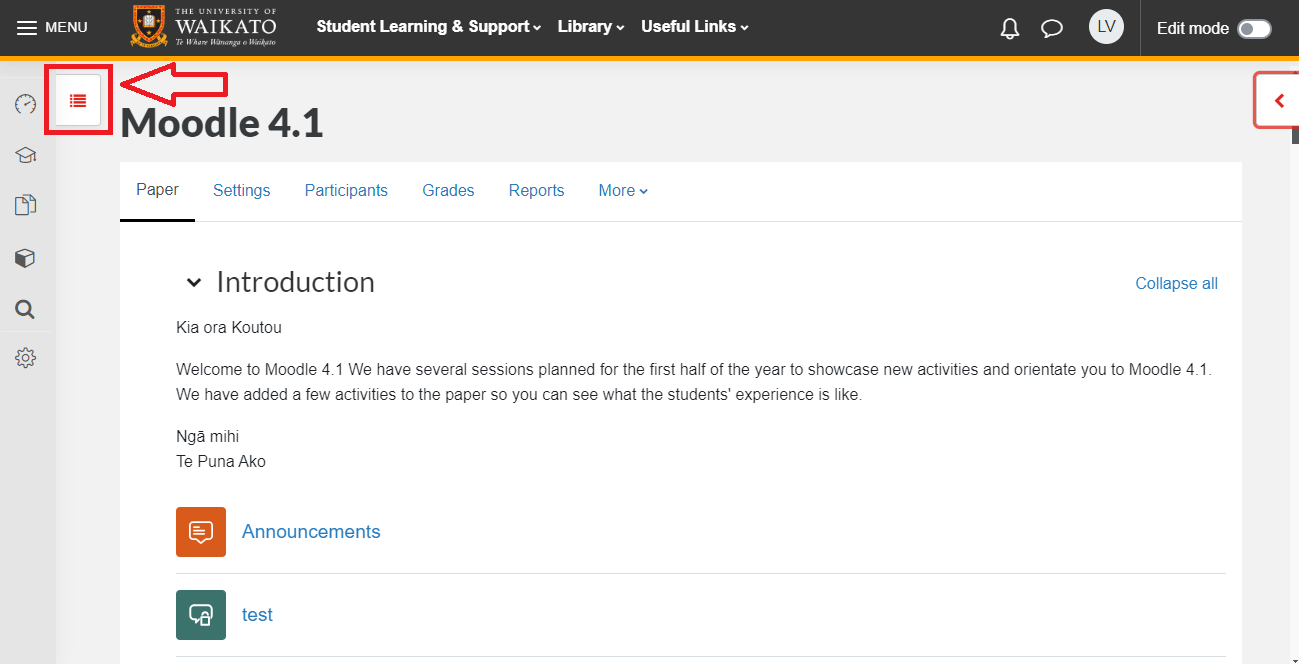The height and width of the screenshot is (664, 1299).
Task: Open the course index drawer icon
Action: [78, 100]
